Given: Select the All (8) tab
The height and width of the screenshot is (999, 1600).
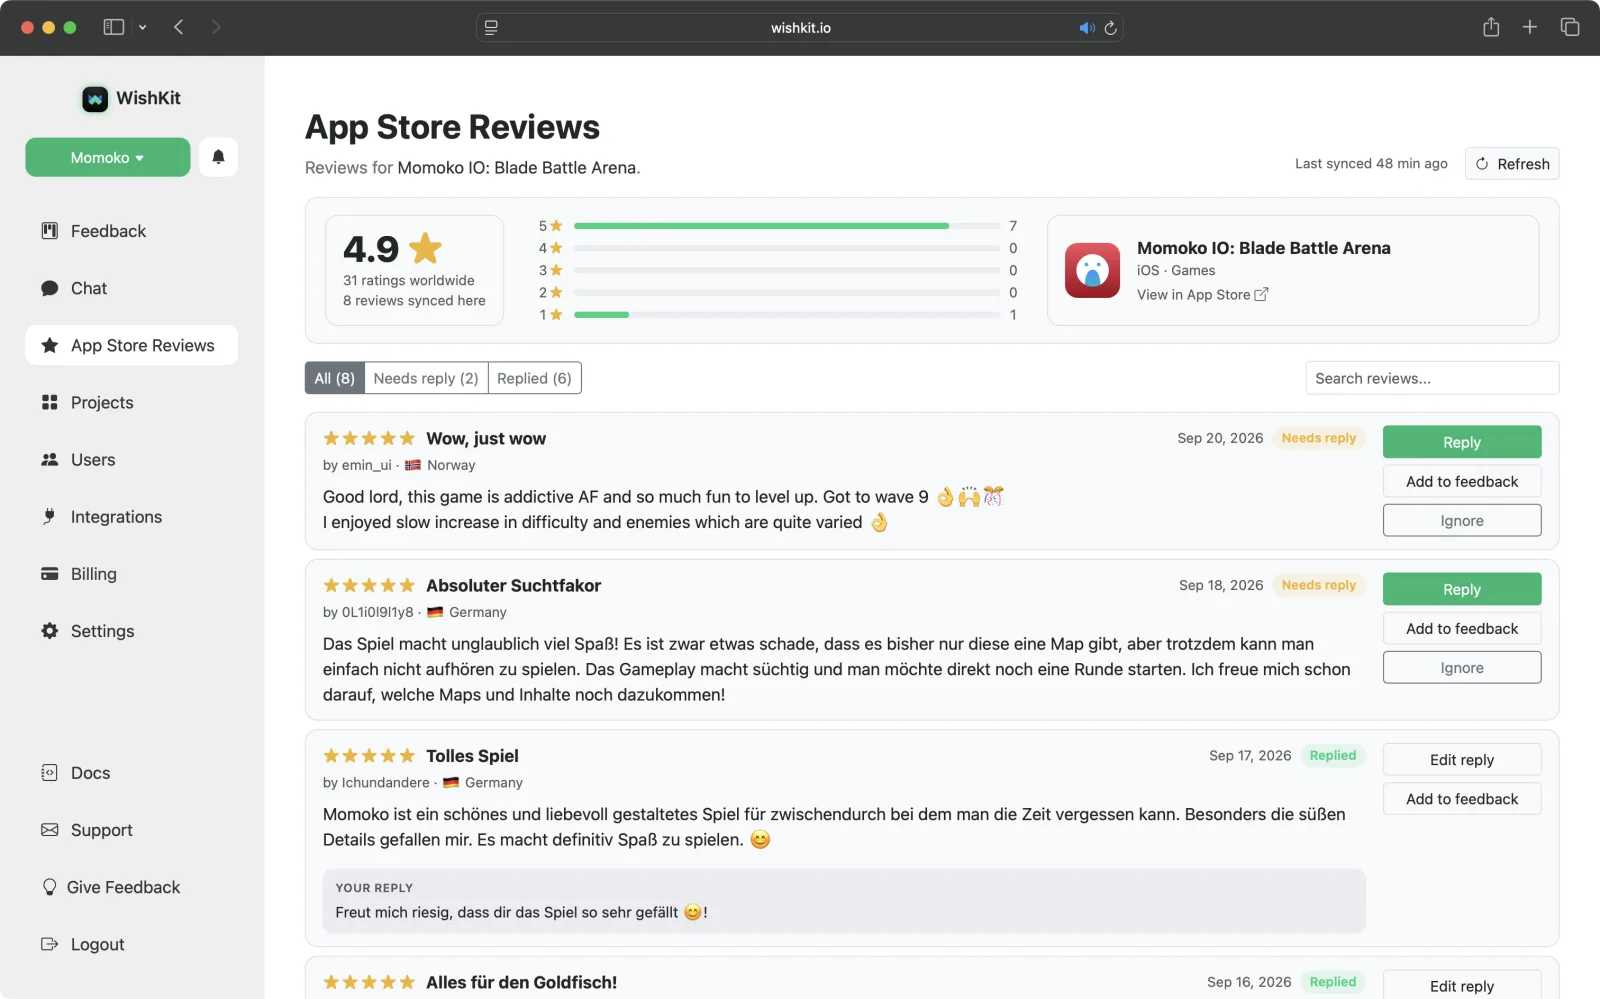Looking at the screenshot, I should point(335,378).
